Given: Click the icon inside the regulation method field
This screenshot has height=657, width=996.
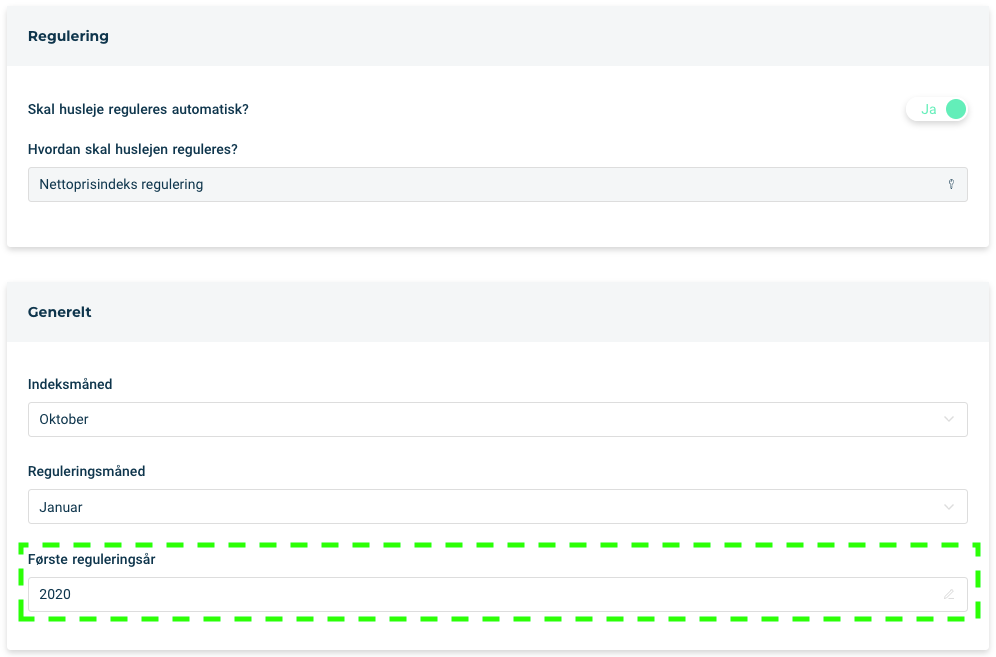Looking at the screenshot, I should coord(951,184).
